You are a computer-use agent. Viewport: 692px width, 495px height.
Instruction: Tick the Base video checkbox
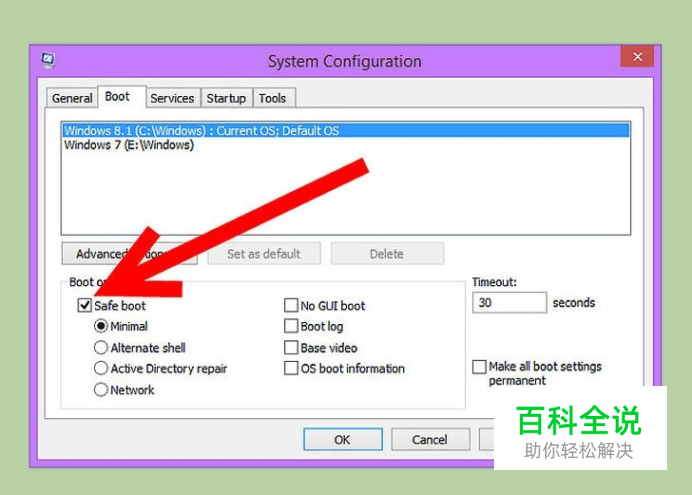click(291, 348)
